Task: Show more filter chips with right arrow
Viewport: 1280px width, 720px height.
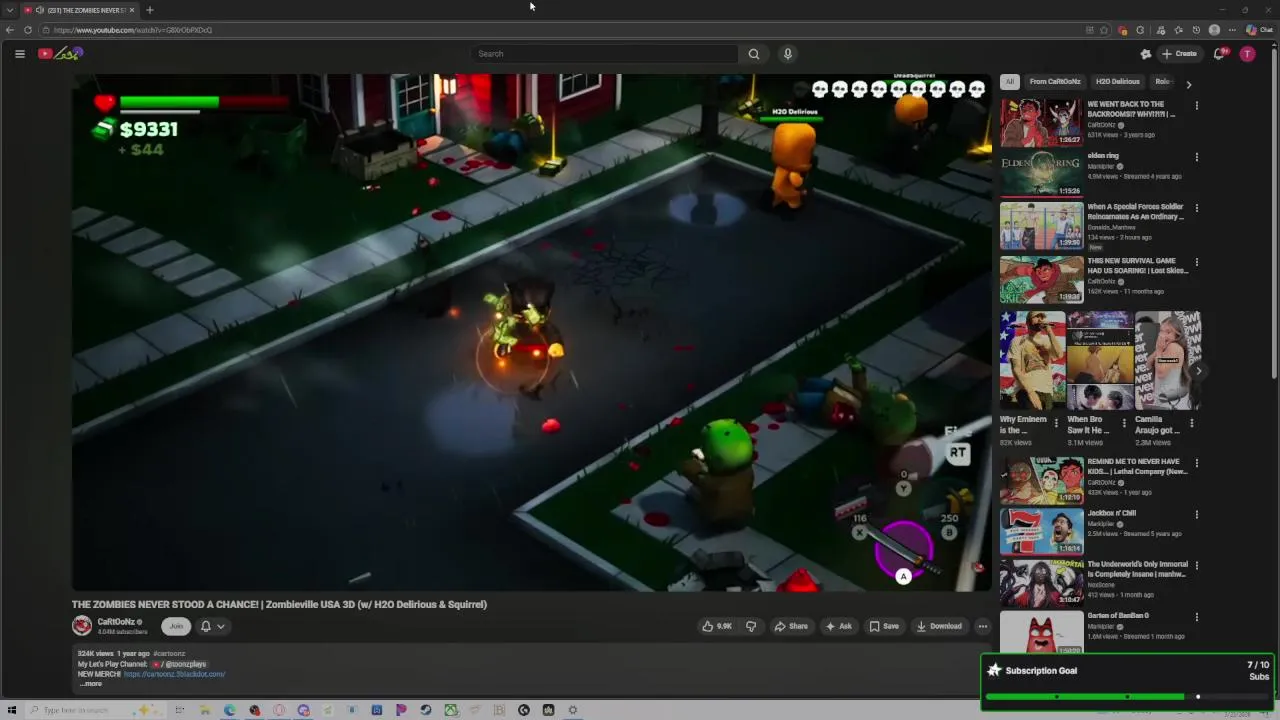Action: [1188, 84]
